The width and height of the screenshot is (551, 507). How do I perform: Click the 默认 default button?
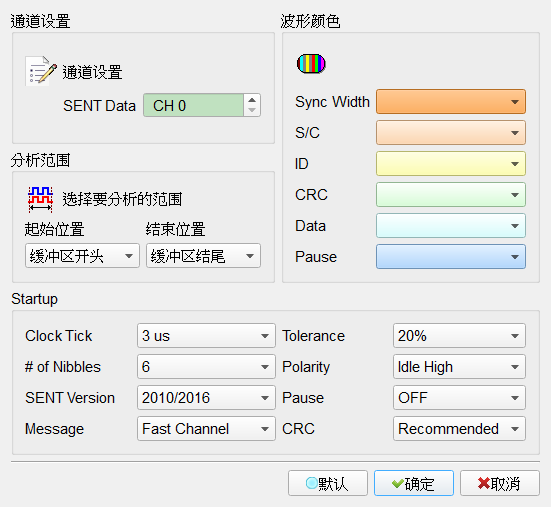pos(328,483)
